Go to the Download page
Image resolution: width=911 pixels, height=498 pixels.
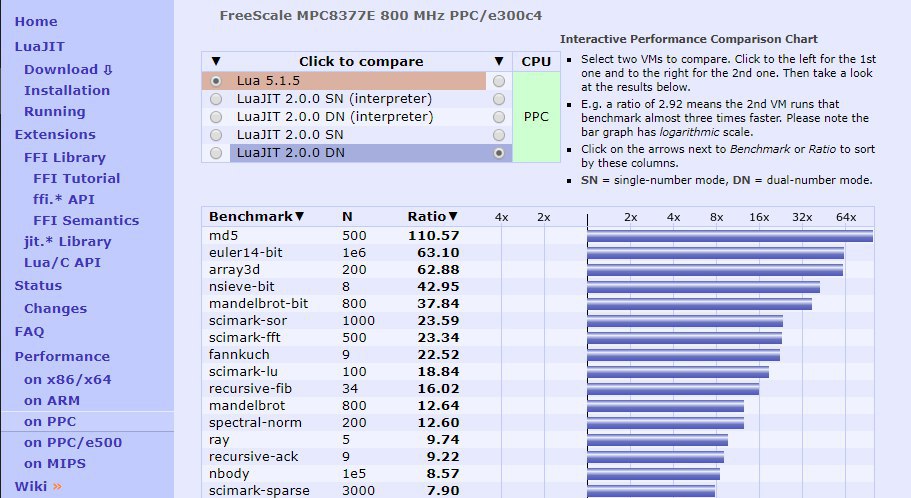[x=68, y=70]
